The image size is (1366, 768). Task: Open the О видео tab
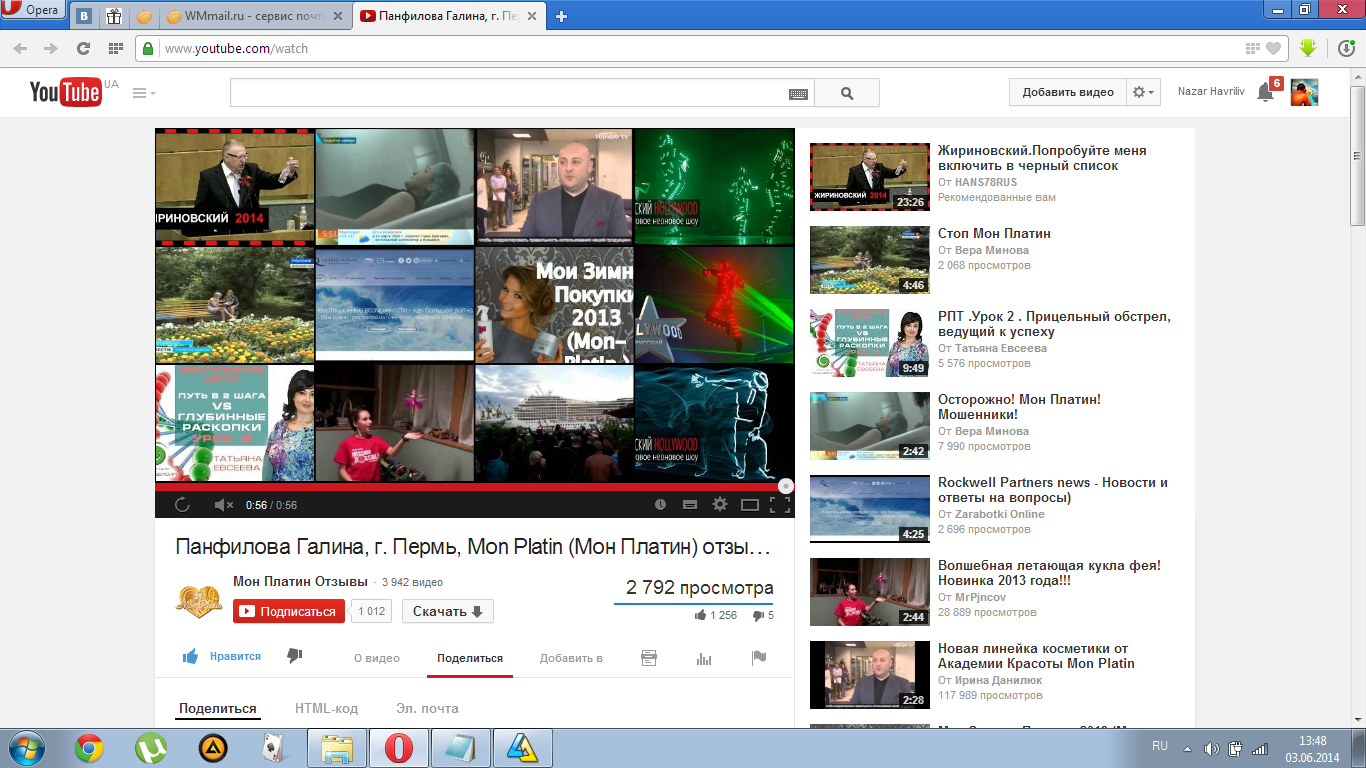tap(377, 658)
